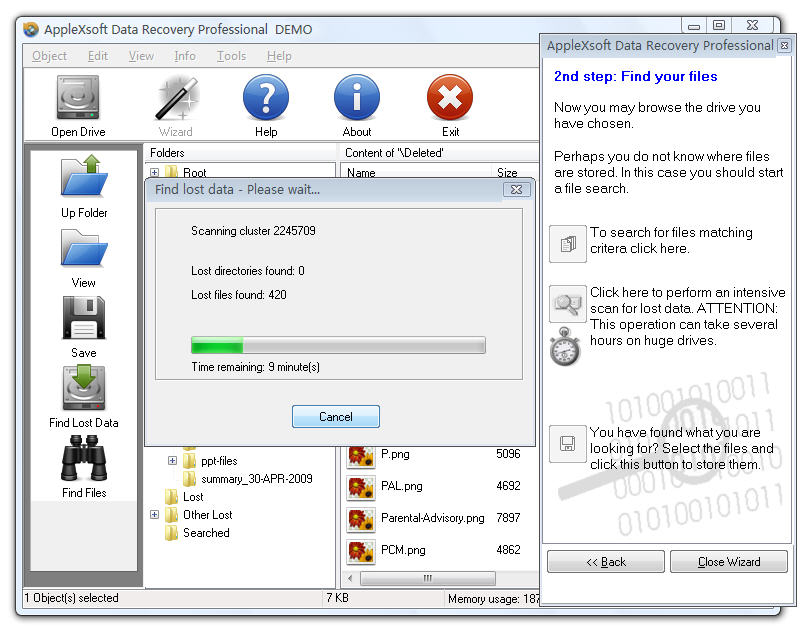Select the Parental-Advisory.png file
Image resolution: width=800 pixels, height=634 pixels.
(x=432, y=518)
